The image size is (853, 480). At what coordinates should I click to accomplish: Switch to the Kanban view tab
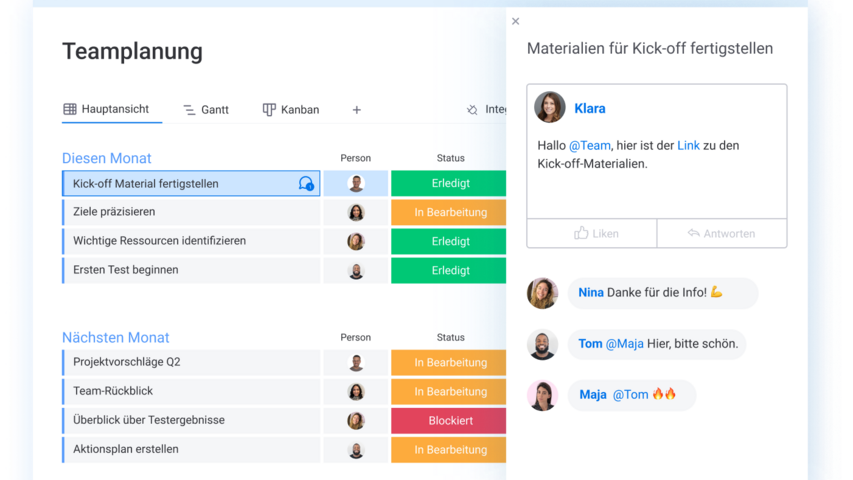[290, 110]
